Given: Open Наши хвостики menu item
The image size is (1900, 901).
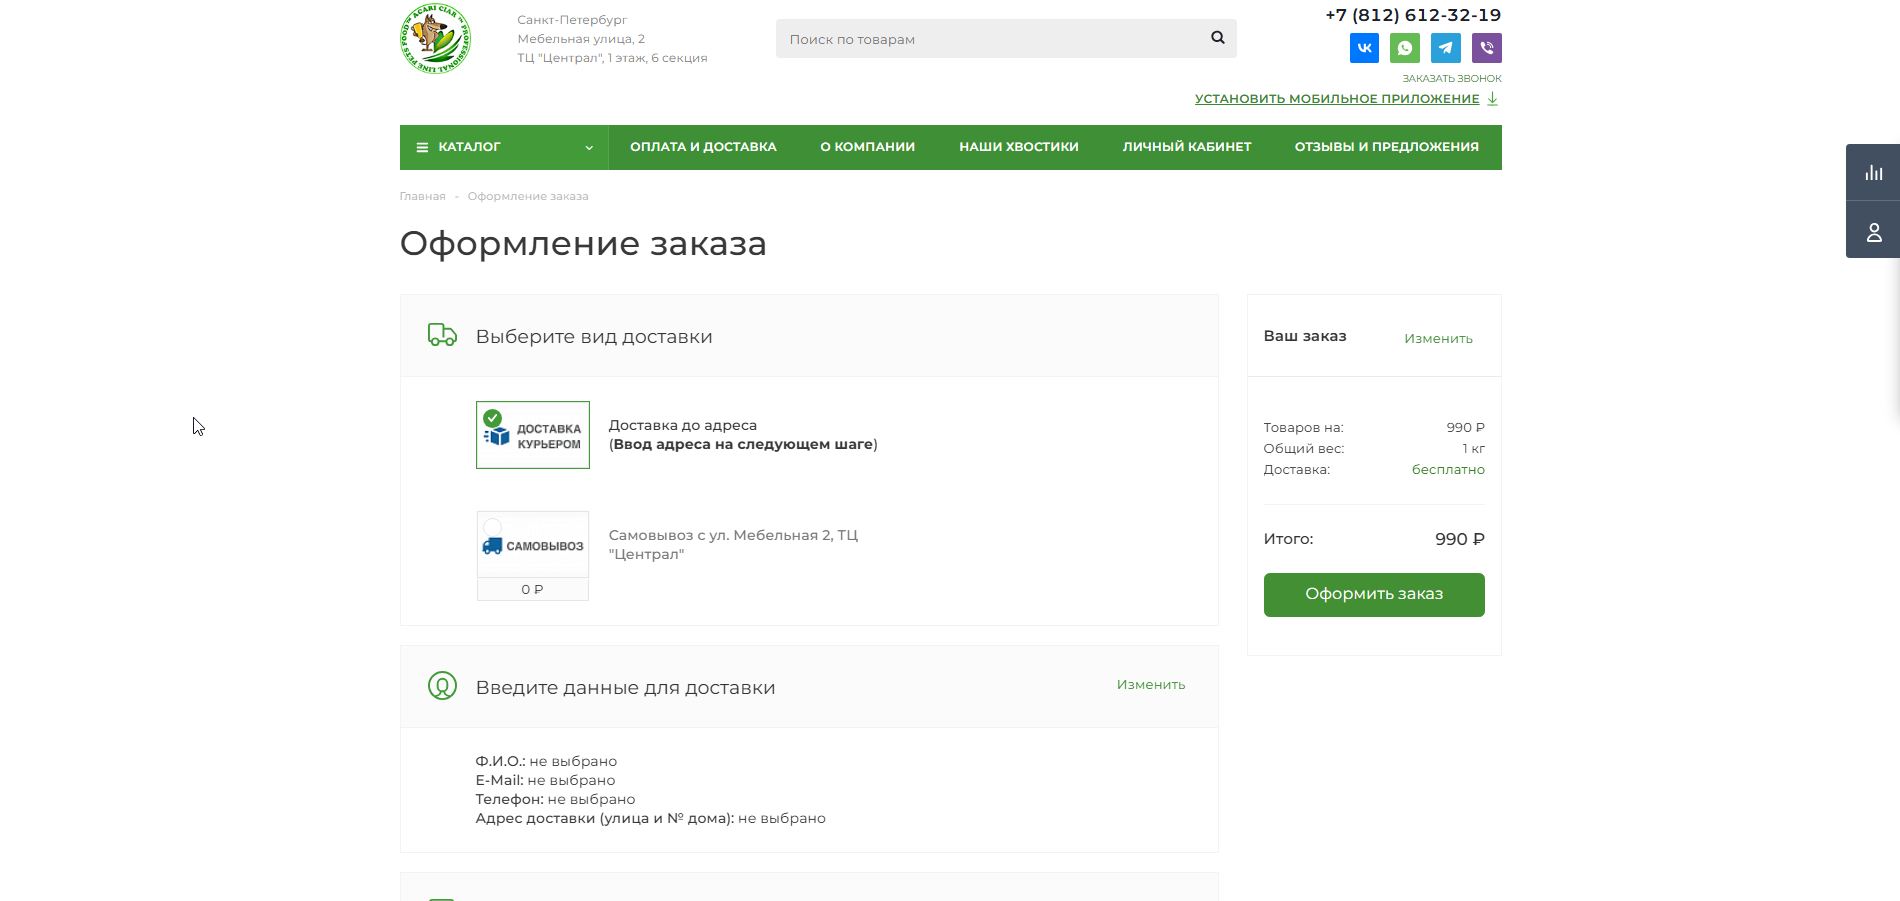Looking at the screenshot, I should click(x=1019, y=147).
